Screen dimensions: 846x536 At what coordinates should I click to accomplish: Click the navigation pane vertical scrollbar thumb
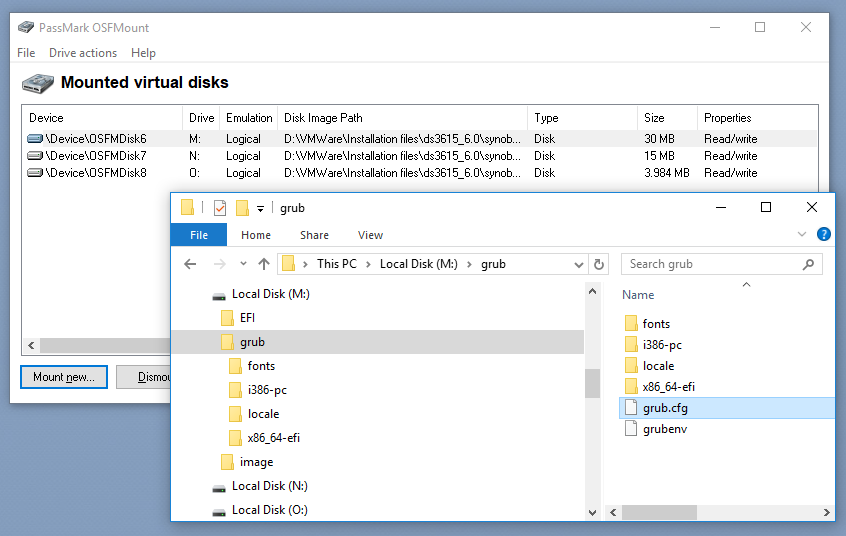tap(592, 383)
